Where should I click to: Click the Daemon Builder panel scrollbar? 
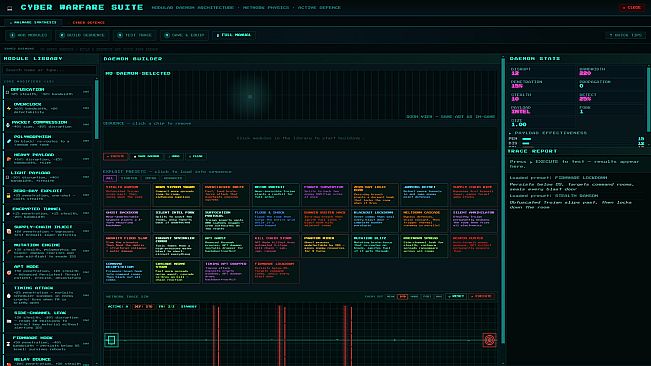[x=503, y=201]
